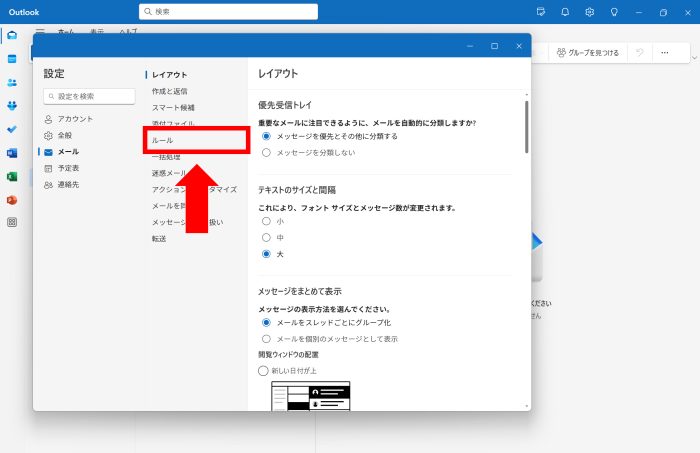Click the 設定を検索 search field
This screenshot has width=700, height=453.
click(x=90, y=96)
